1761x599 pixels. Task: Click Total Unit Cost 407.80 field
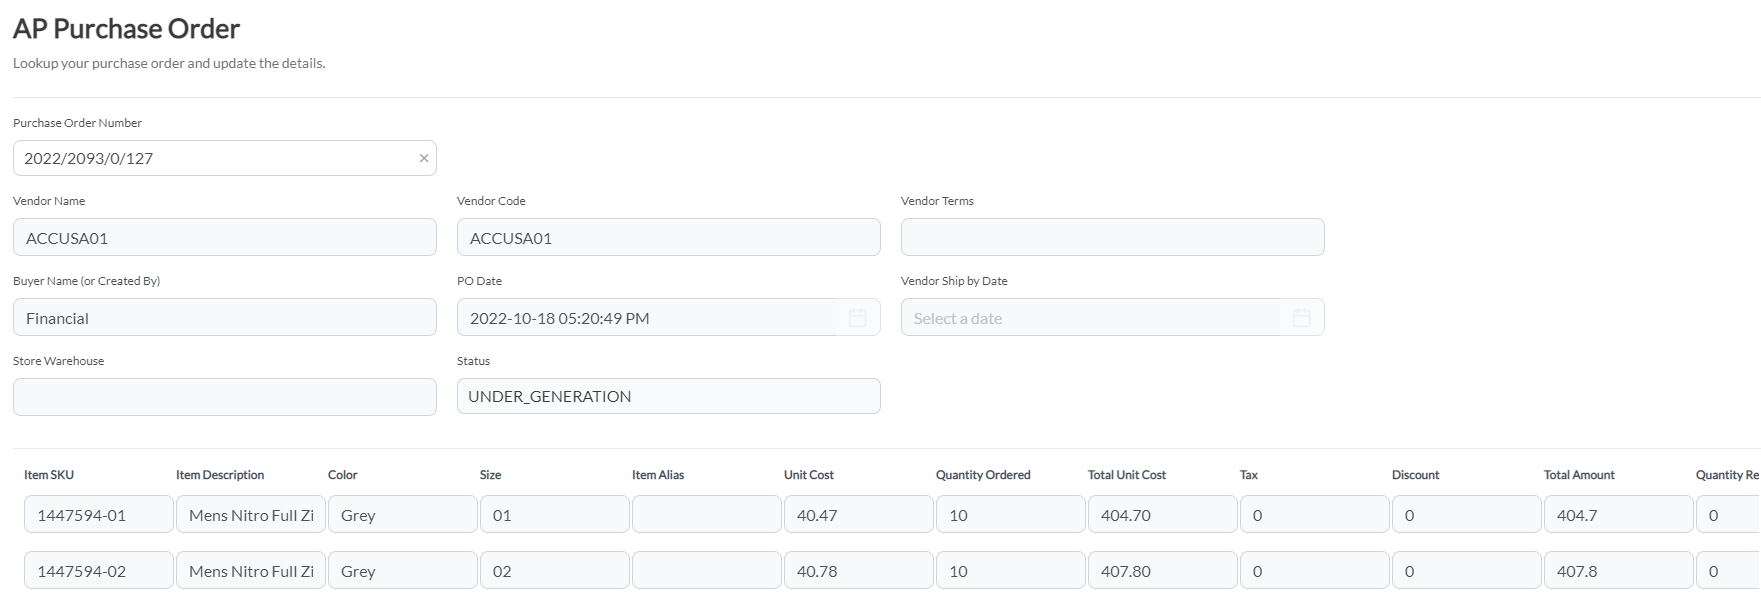point(1163,571)
